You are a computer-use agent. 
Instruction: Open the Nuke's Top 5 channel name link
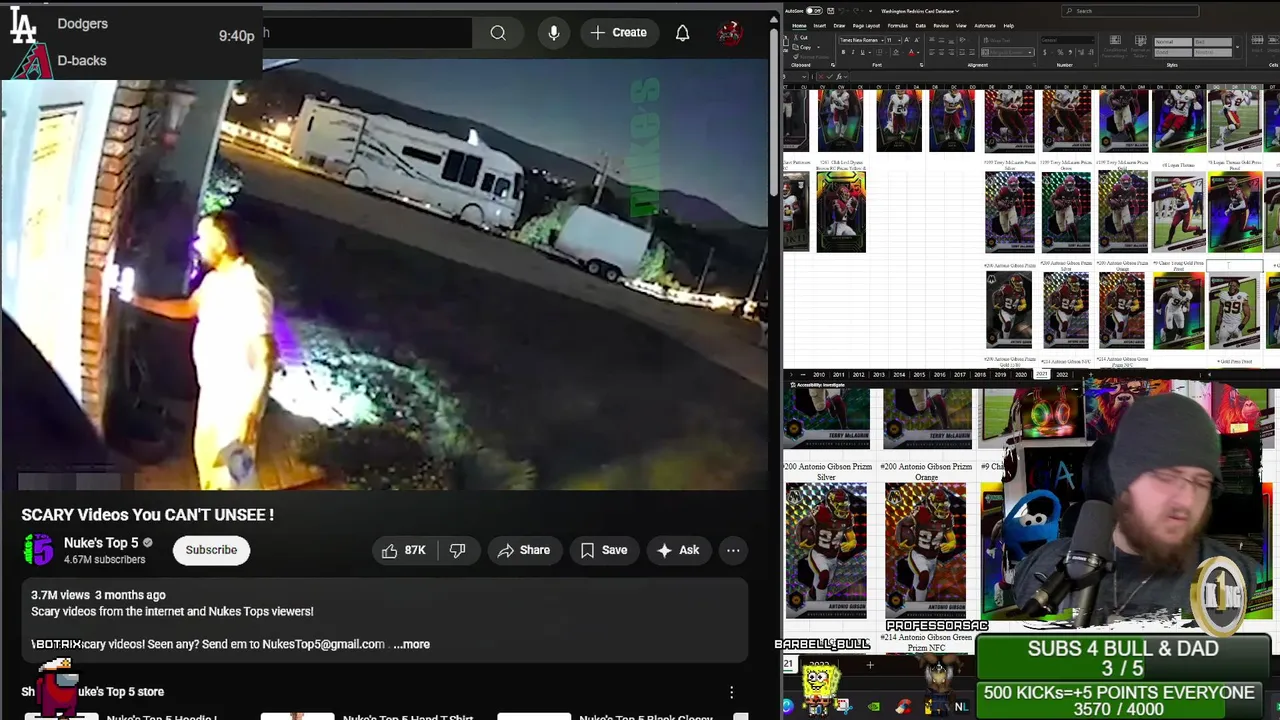click(x=101, y=543)
